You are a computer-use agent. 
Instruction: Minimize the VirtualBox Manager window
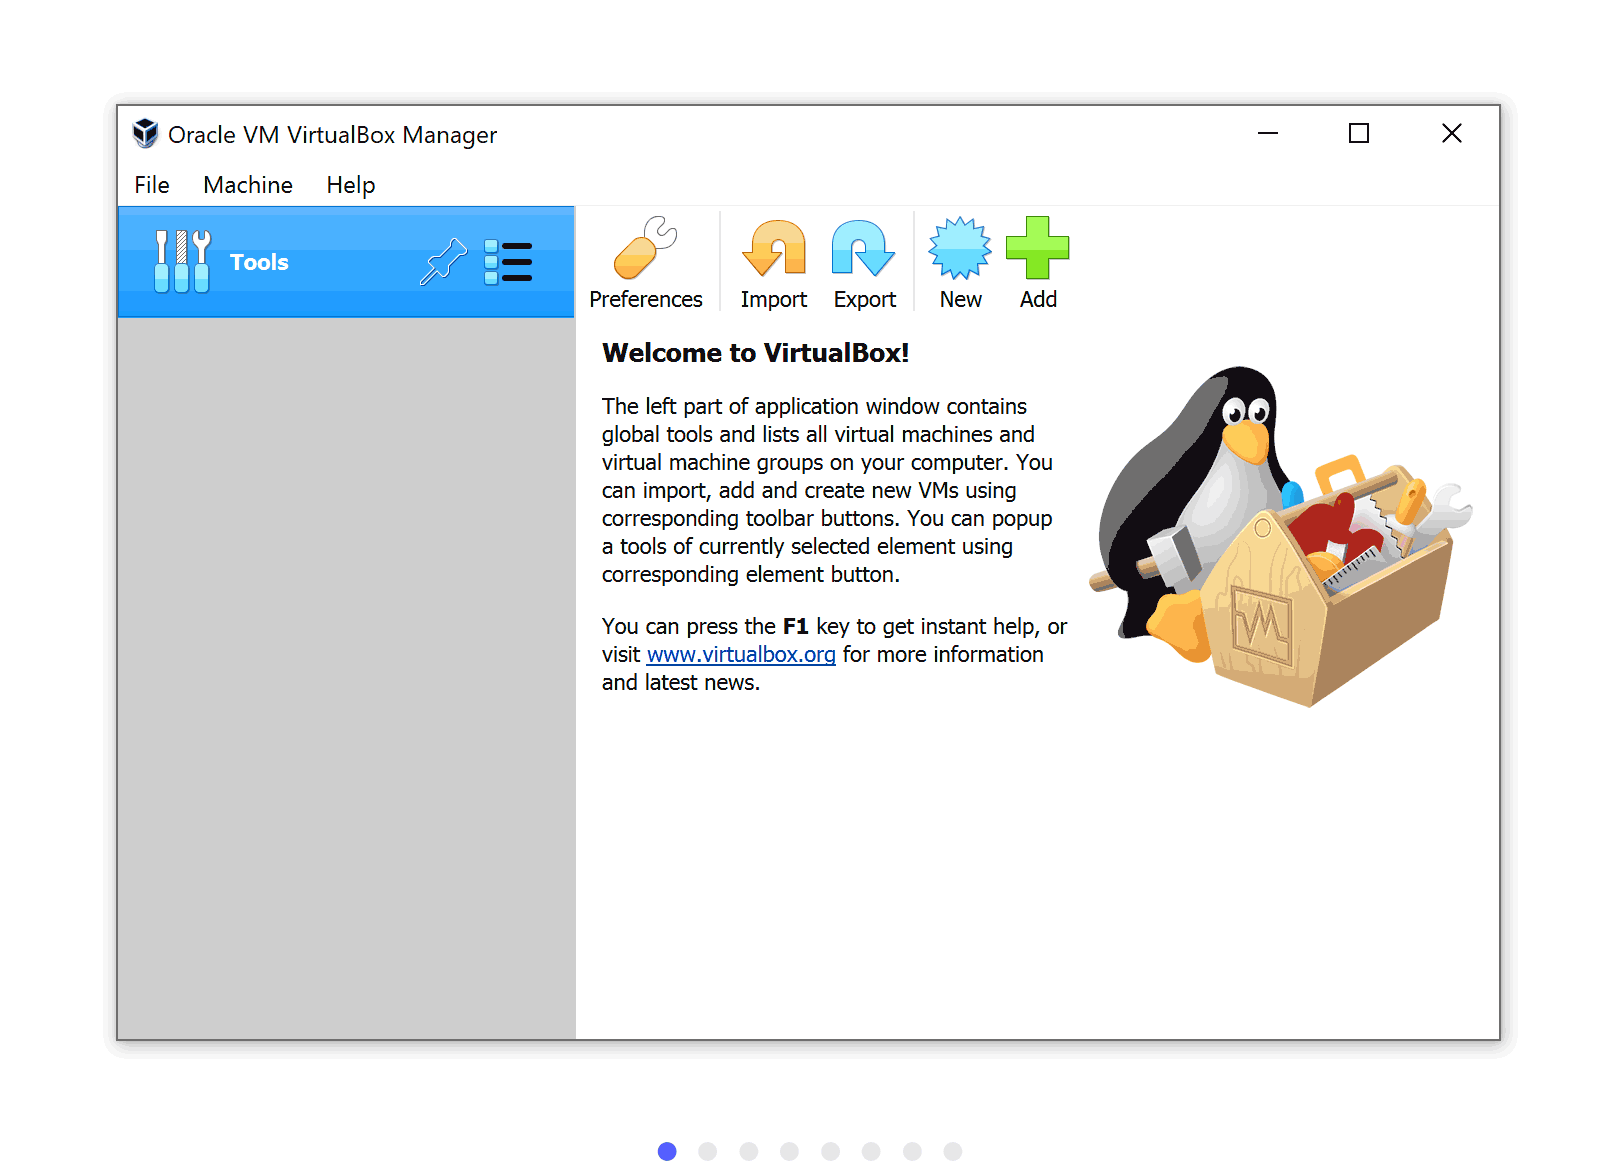click(1268, 133)
